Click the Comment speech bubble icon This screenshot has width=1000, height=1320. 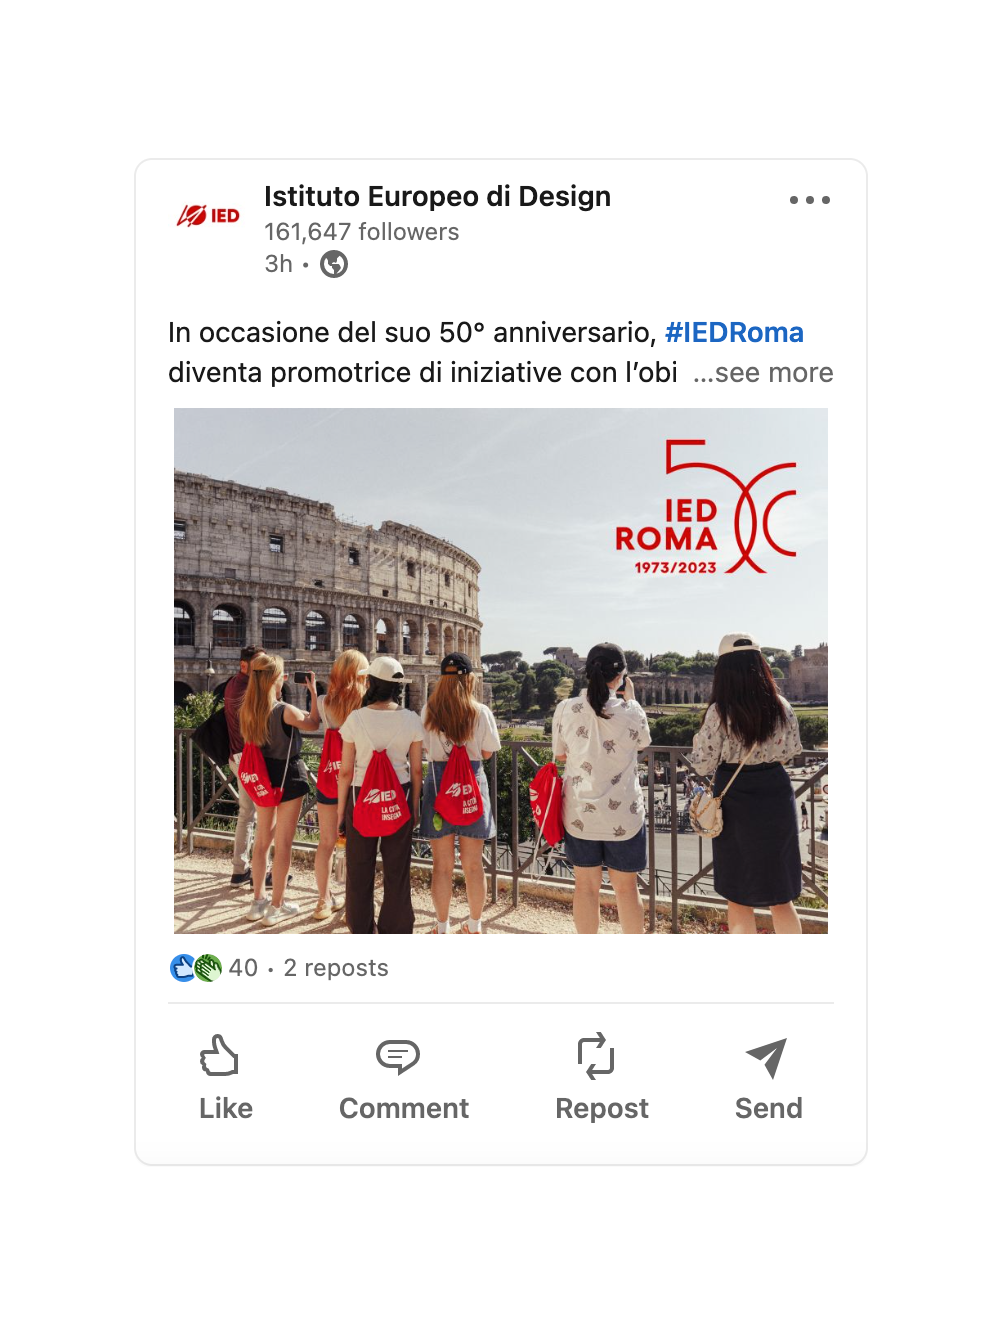coord(398,1056)
